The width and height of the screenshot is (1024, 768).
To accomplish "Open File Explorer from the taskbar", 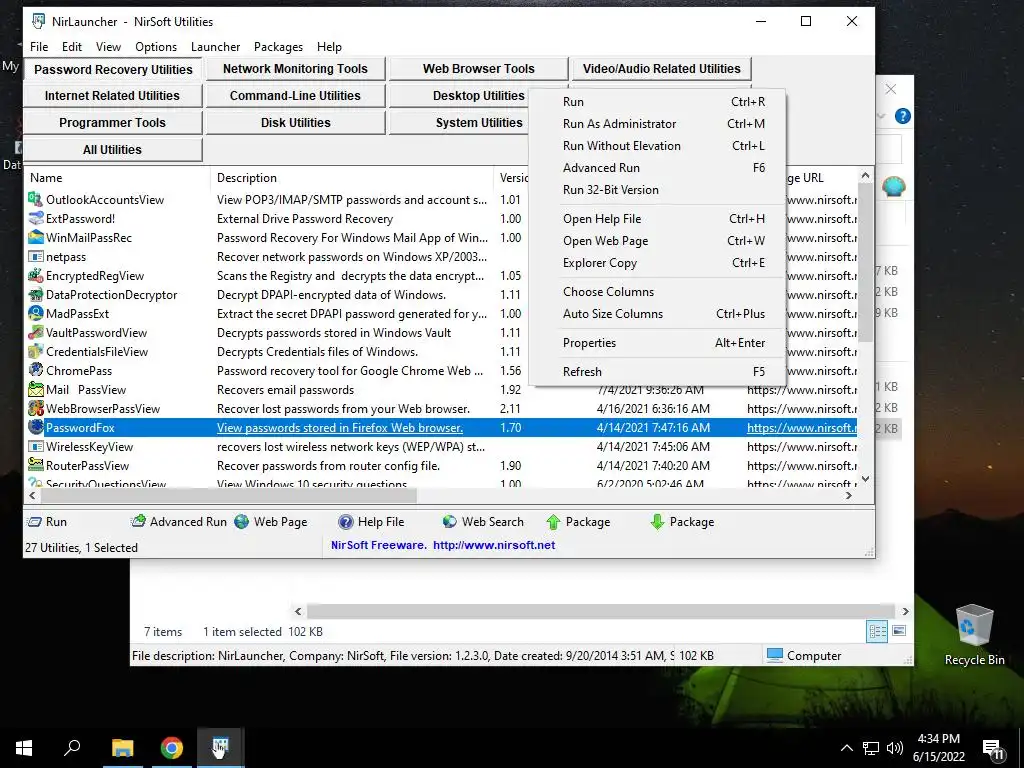I will click(x=122, y=747).
